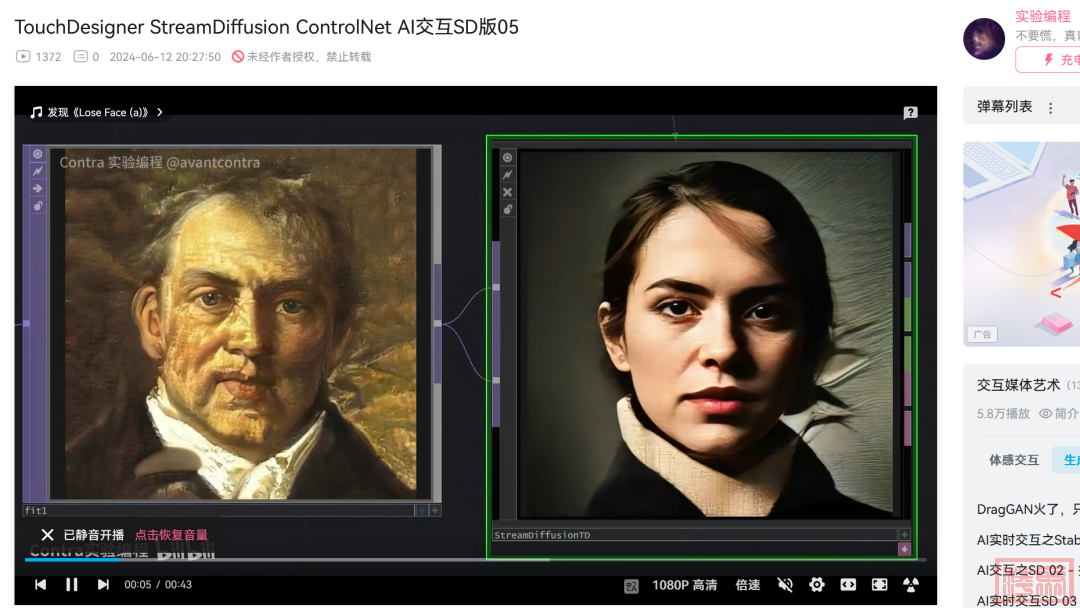Unmute the video with the speaker icon
The width and height of the screenshot is (1080, 608).
coord(785,585)
